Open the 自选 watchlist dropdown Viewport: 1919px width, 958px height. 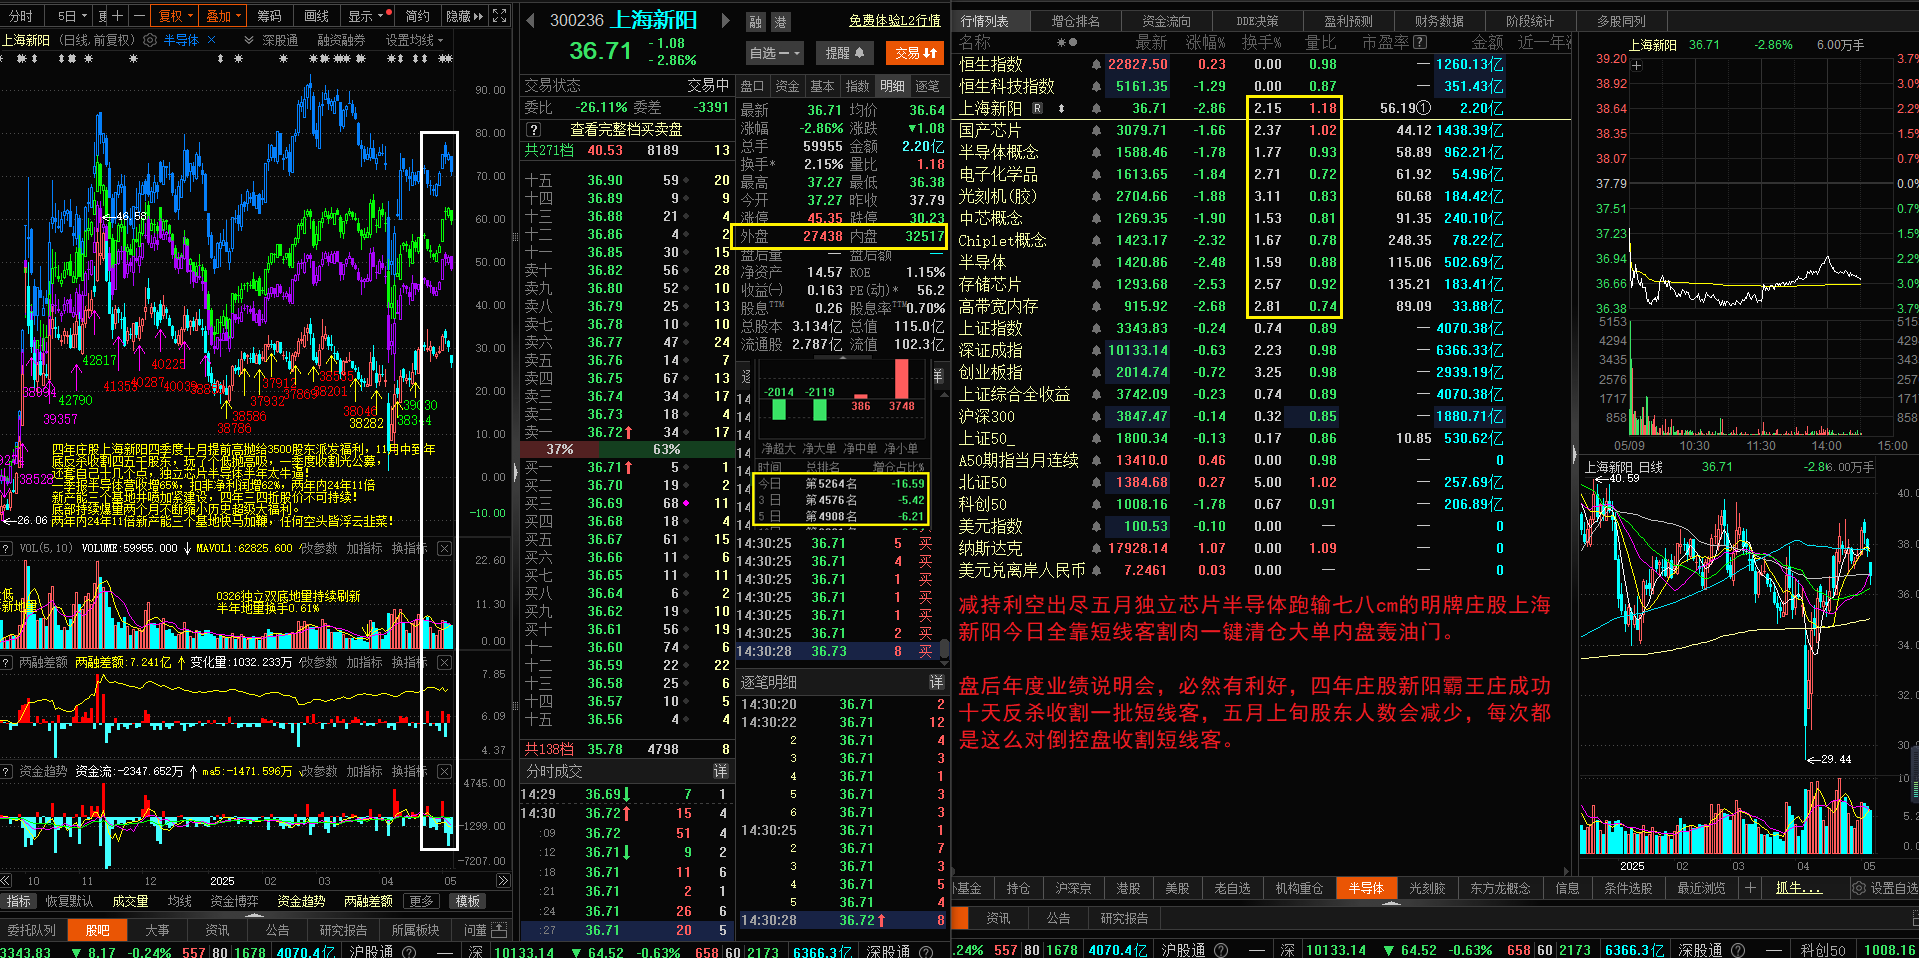click(775, 53)
